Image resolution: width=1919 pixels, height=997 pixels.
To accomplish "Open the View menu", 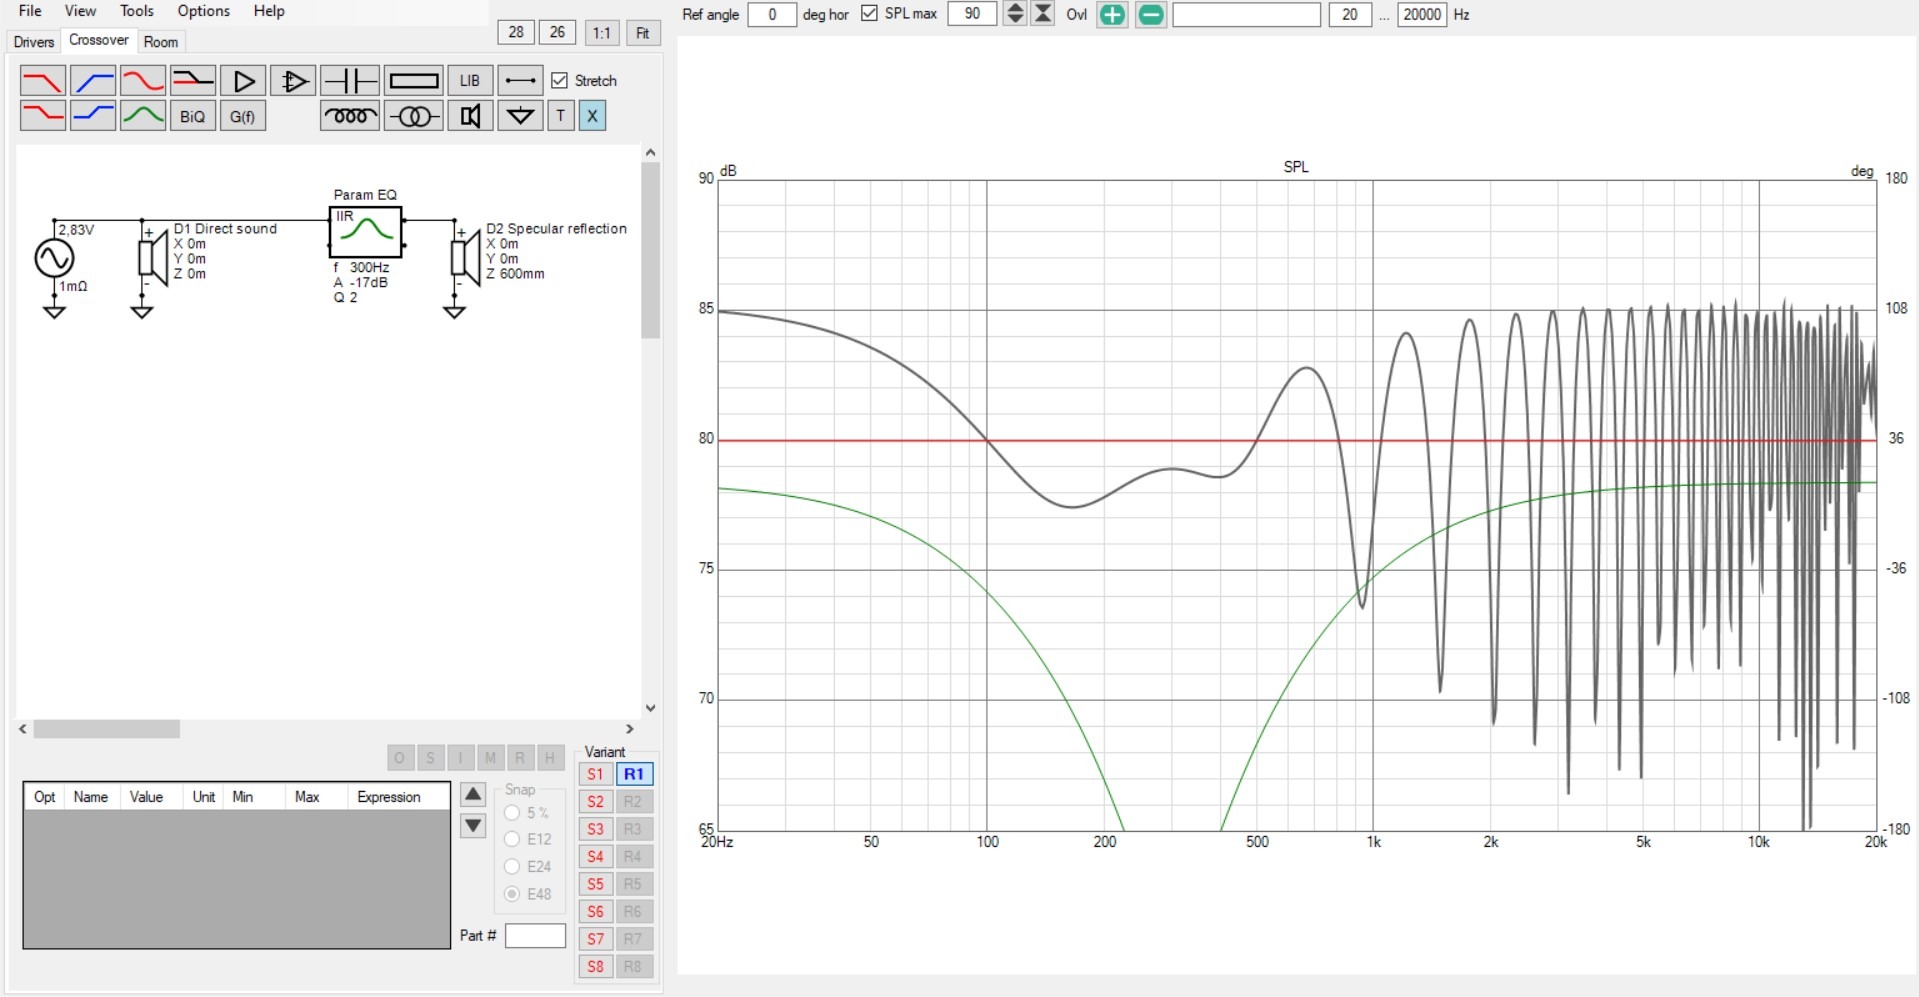I will point(80,11).
